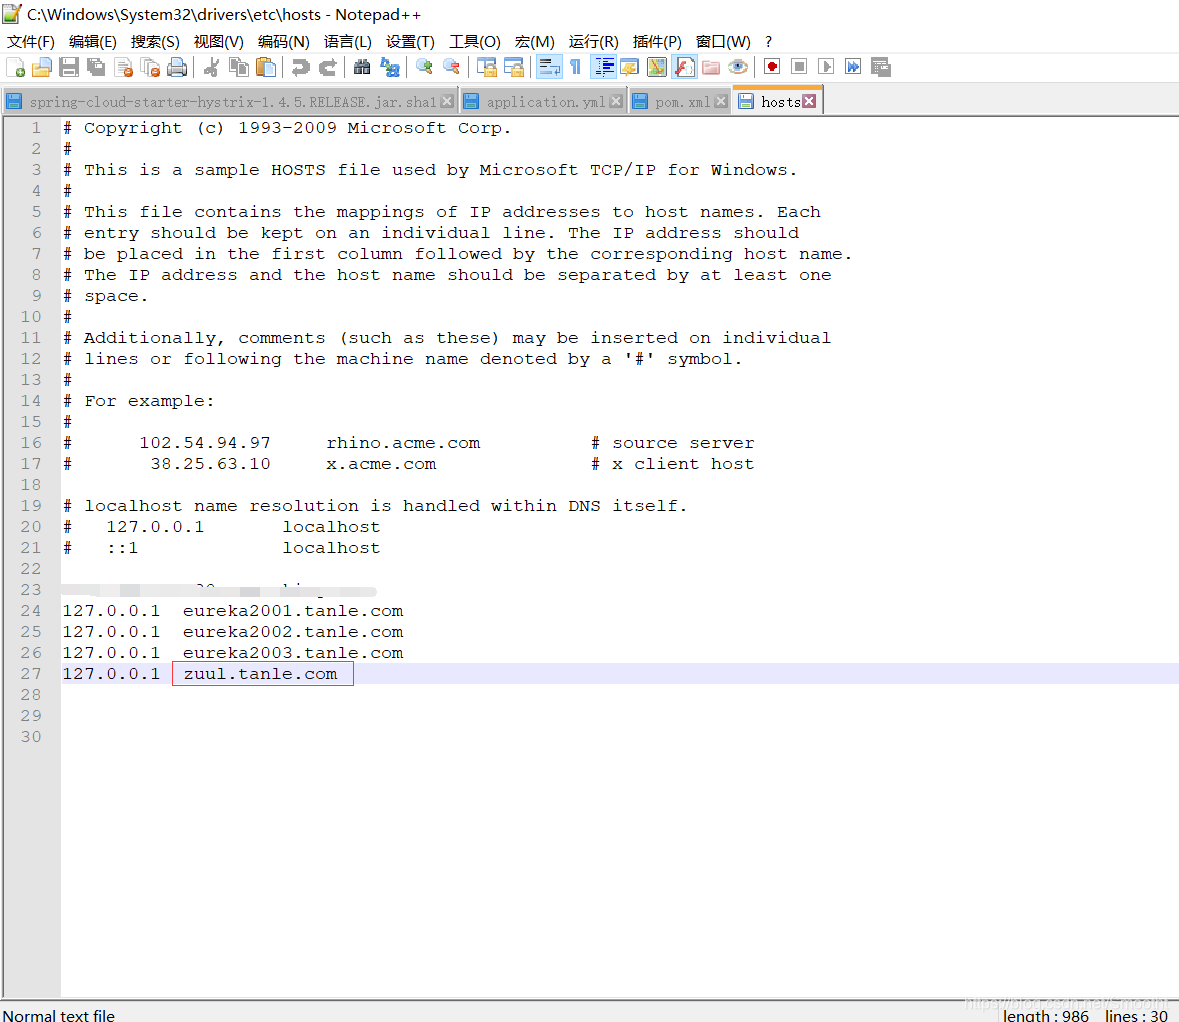Viewport: 1179px width, 1022px height.
Task: Play back recorded macro
Action: pos(826,68)
